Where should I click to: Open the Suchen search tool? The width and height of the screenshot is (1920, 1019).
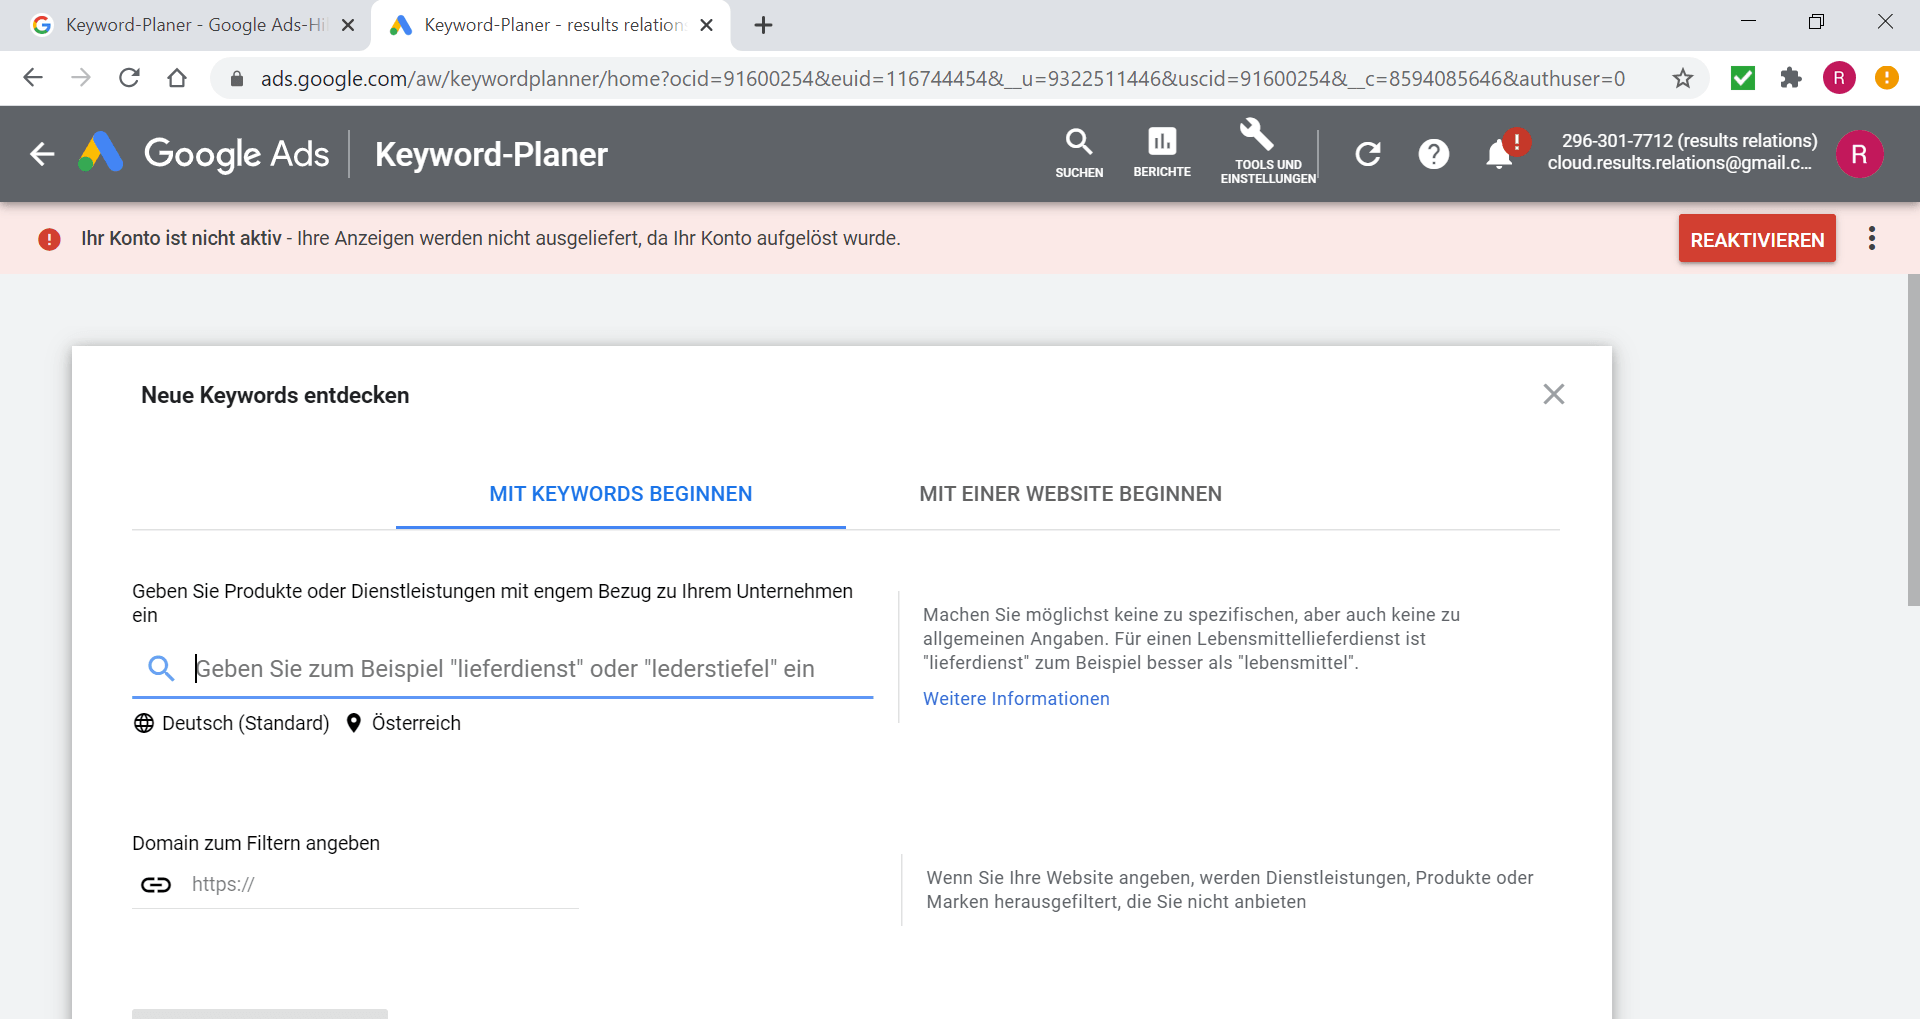pyautogui.click(x=1079, y=154)
